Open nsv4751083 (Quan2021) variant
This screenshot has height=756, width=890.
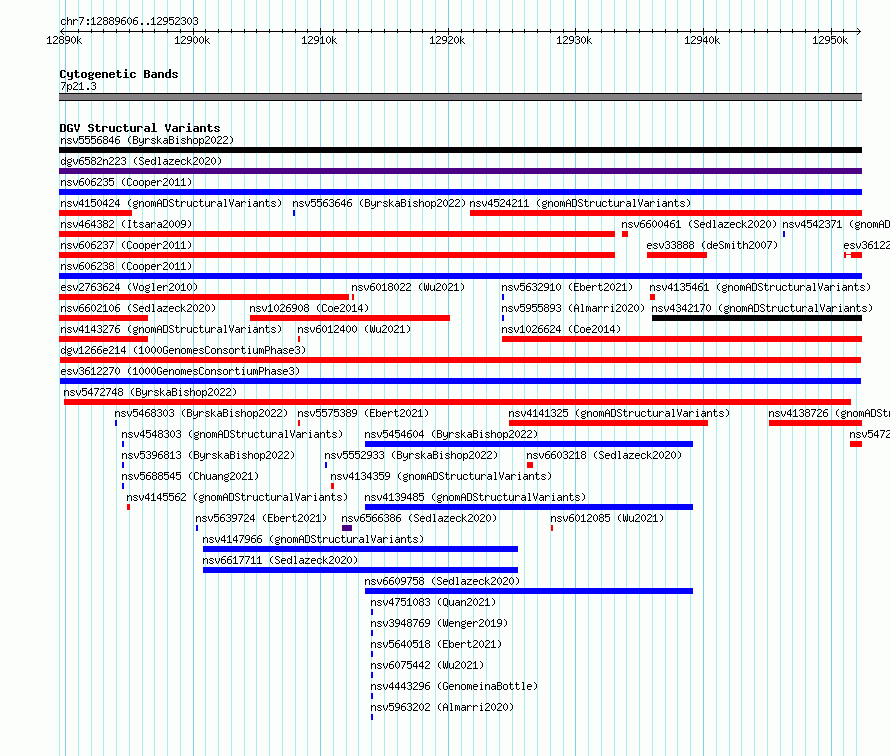point(433,602)
